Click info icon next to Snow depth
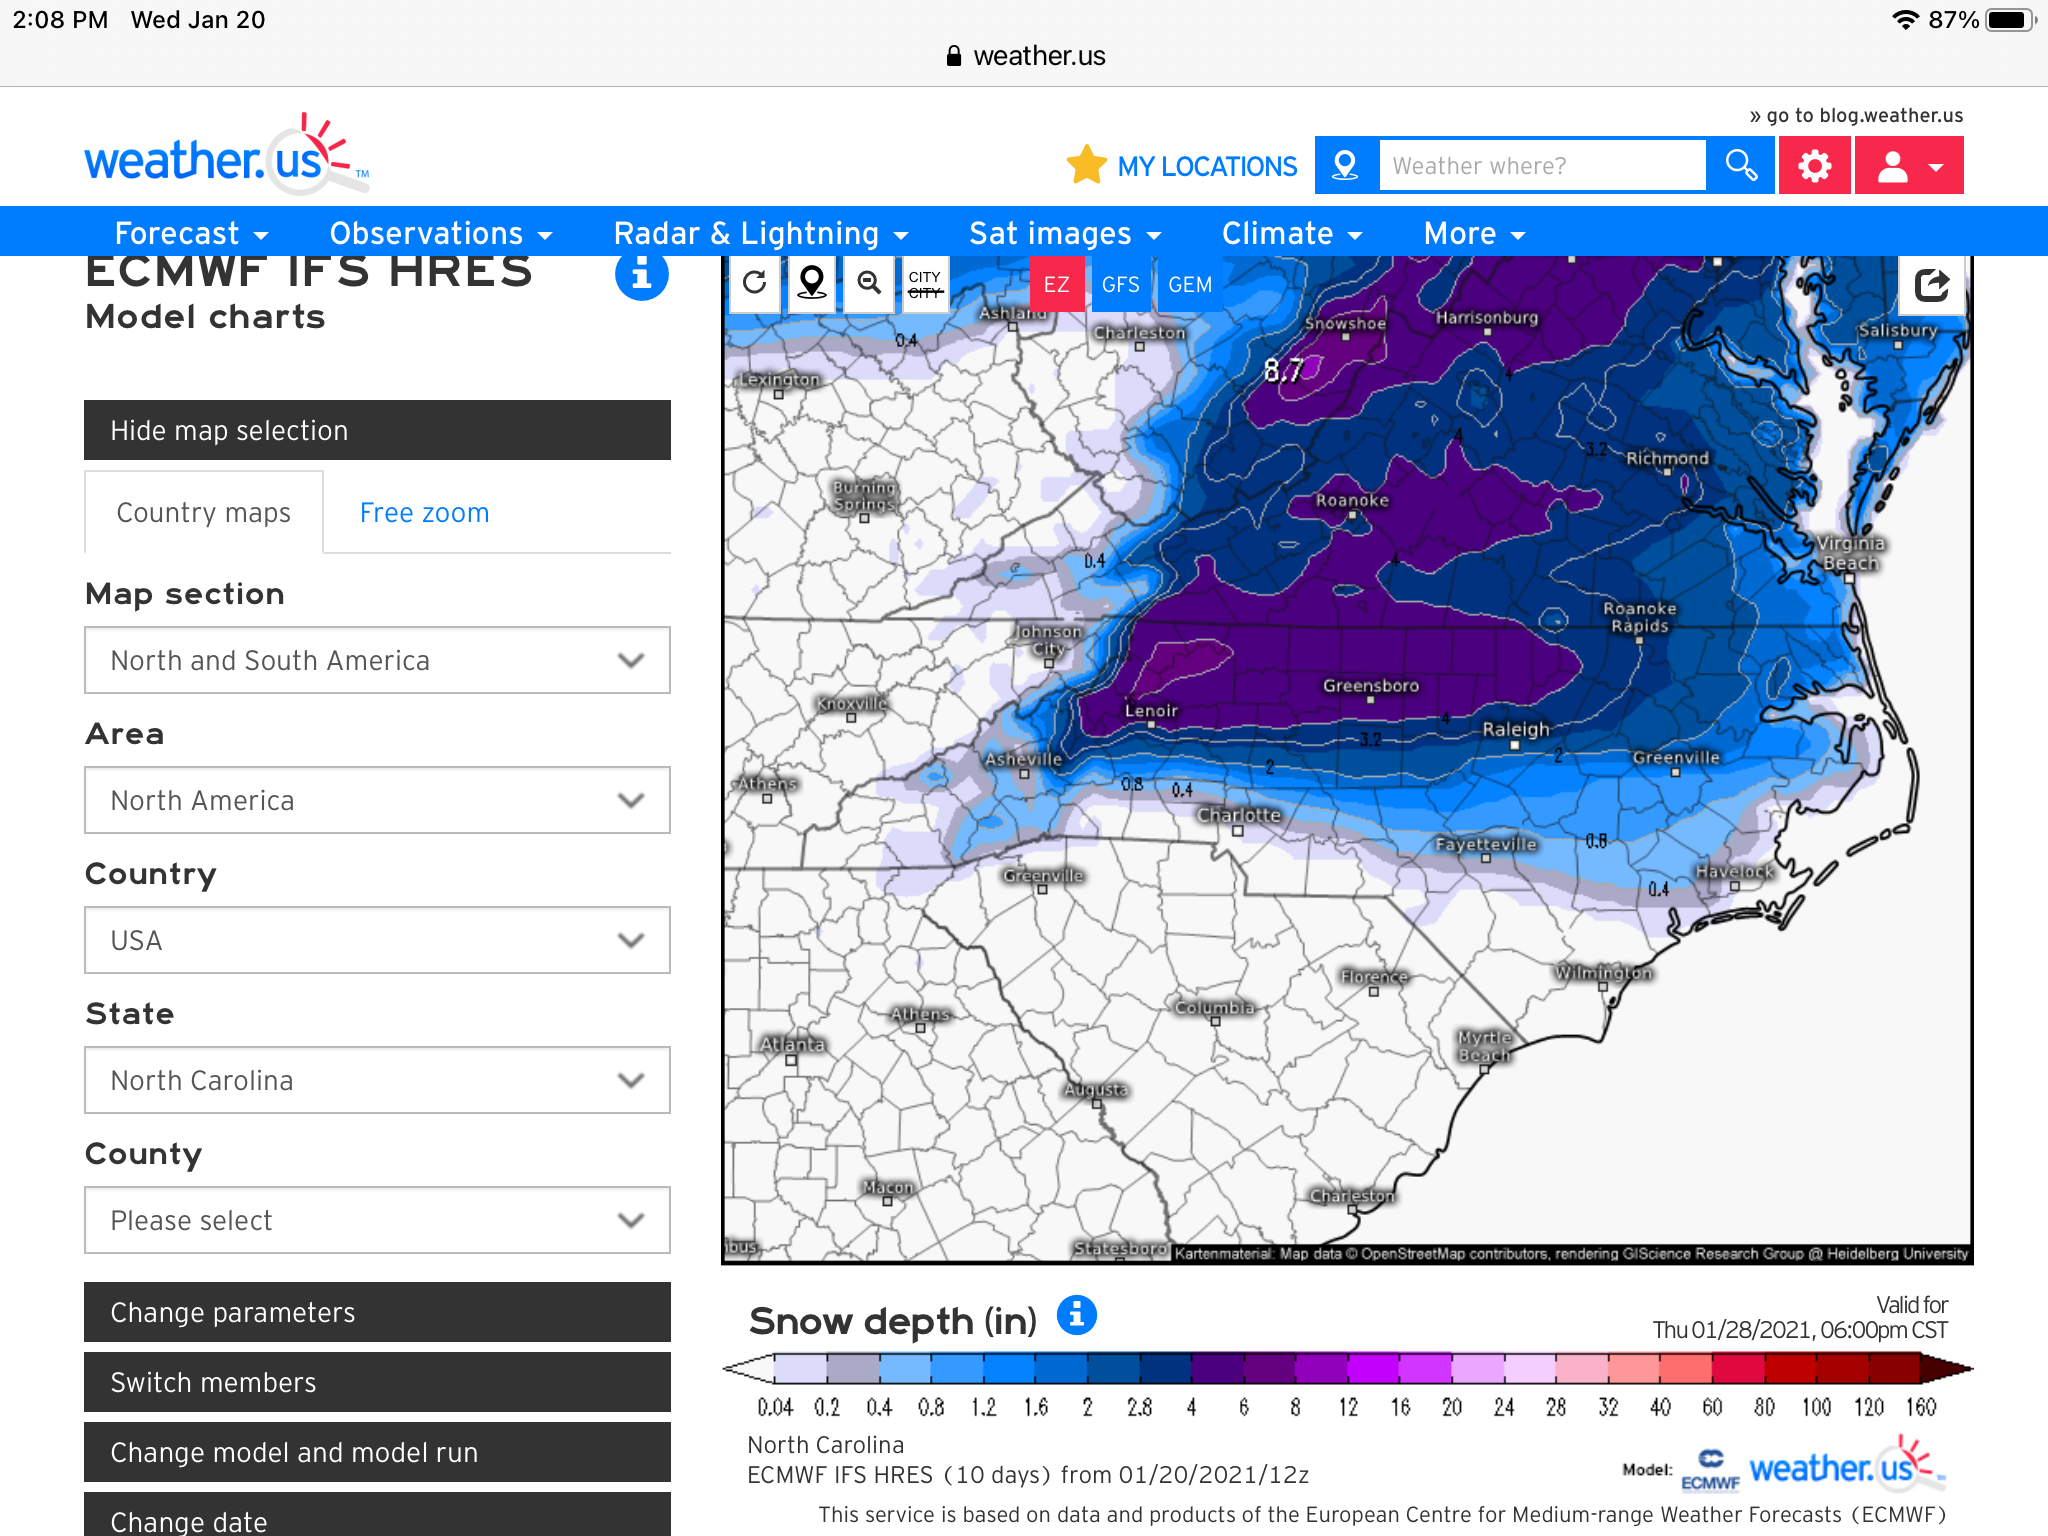 coord(1076,1315)
